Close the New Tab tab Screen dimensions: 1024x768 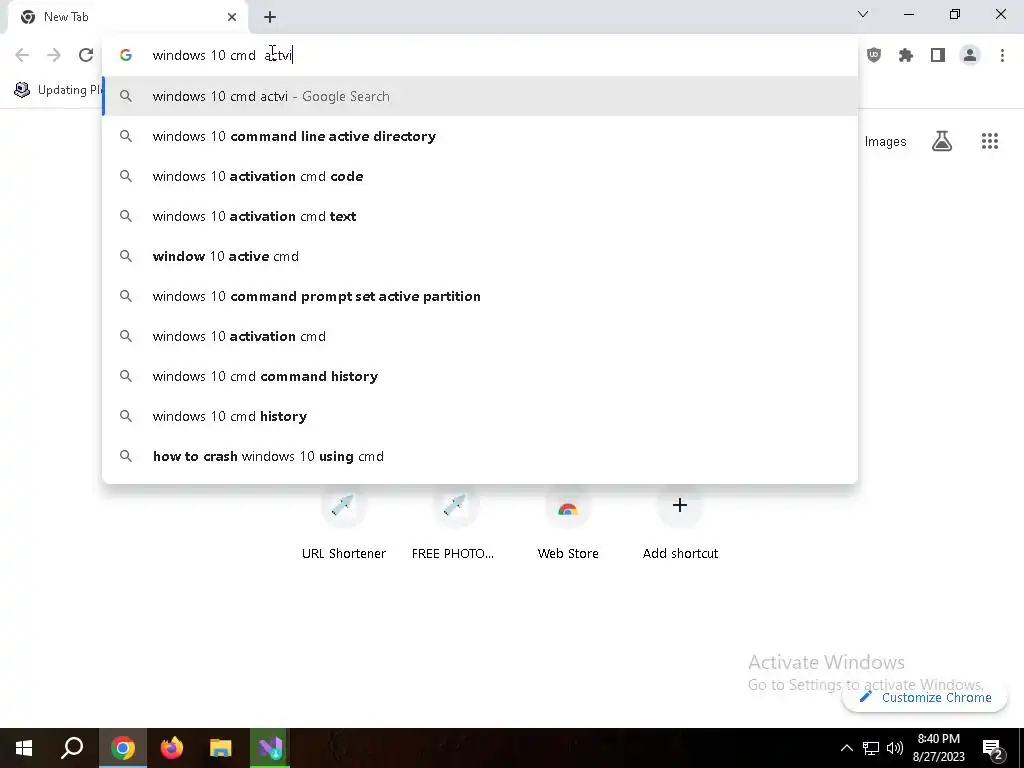[232, 17]
